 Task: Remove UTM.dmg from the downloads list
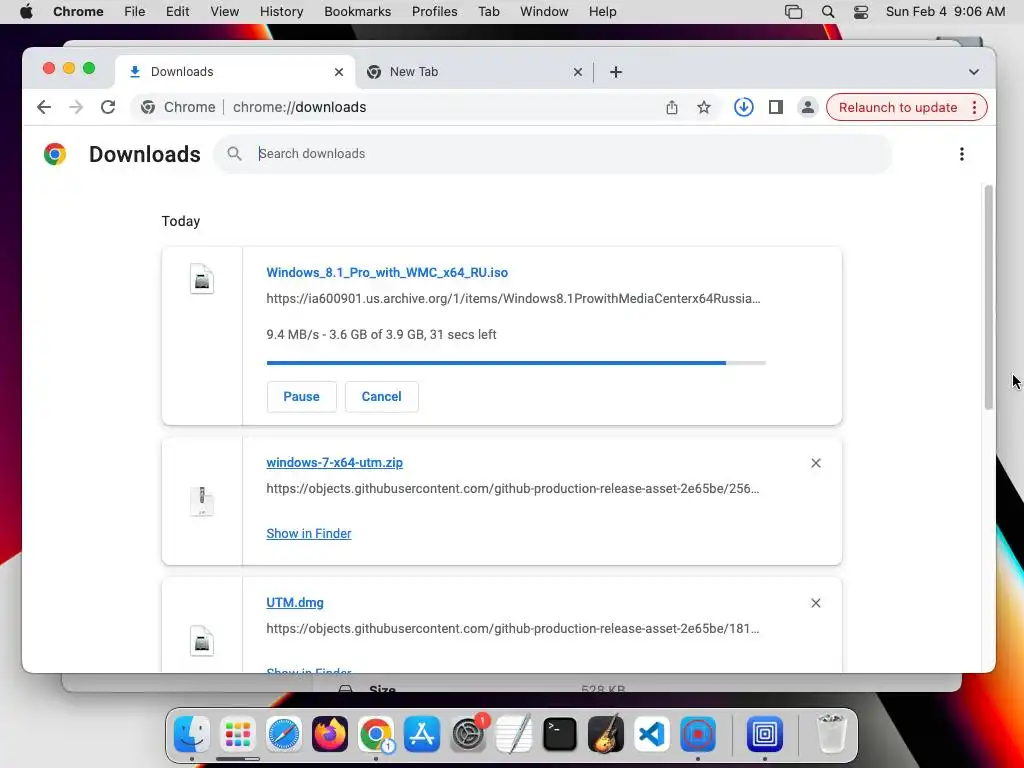tap(816, 603)
